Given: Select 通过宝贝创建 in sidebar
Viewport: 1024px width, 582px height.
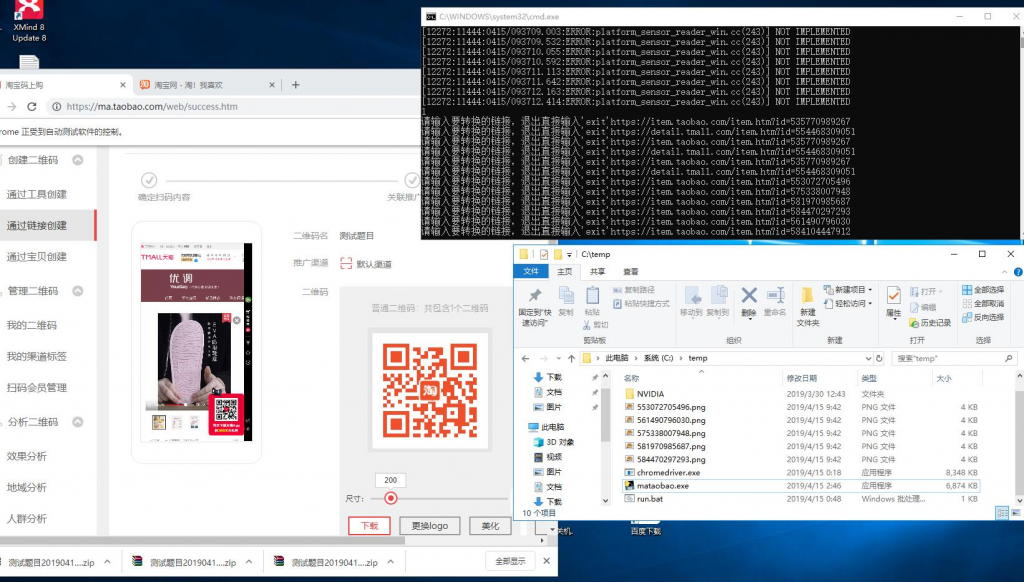Looking at the screenshot, I should pyautogui.click(x=37, y=257).
